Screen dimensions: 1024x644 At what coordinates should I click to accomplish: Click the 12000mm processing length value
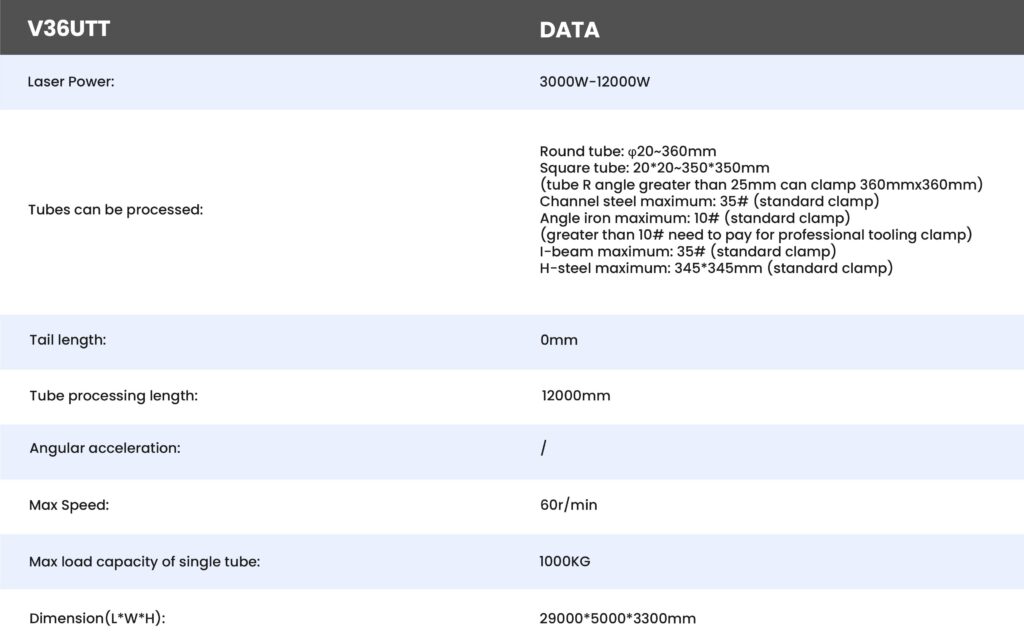coord(576,396)
